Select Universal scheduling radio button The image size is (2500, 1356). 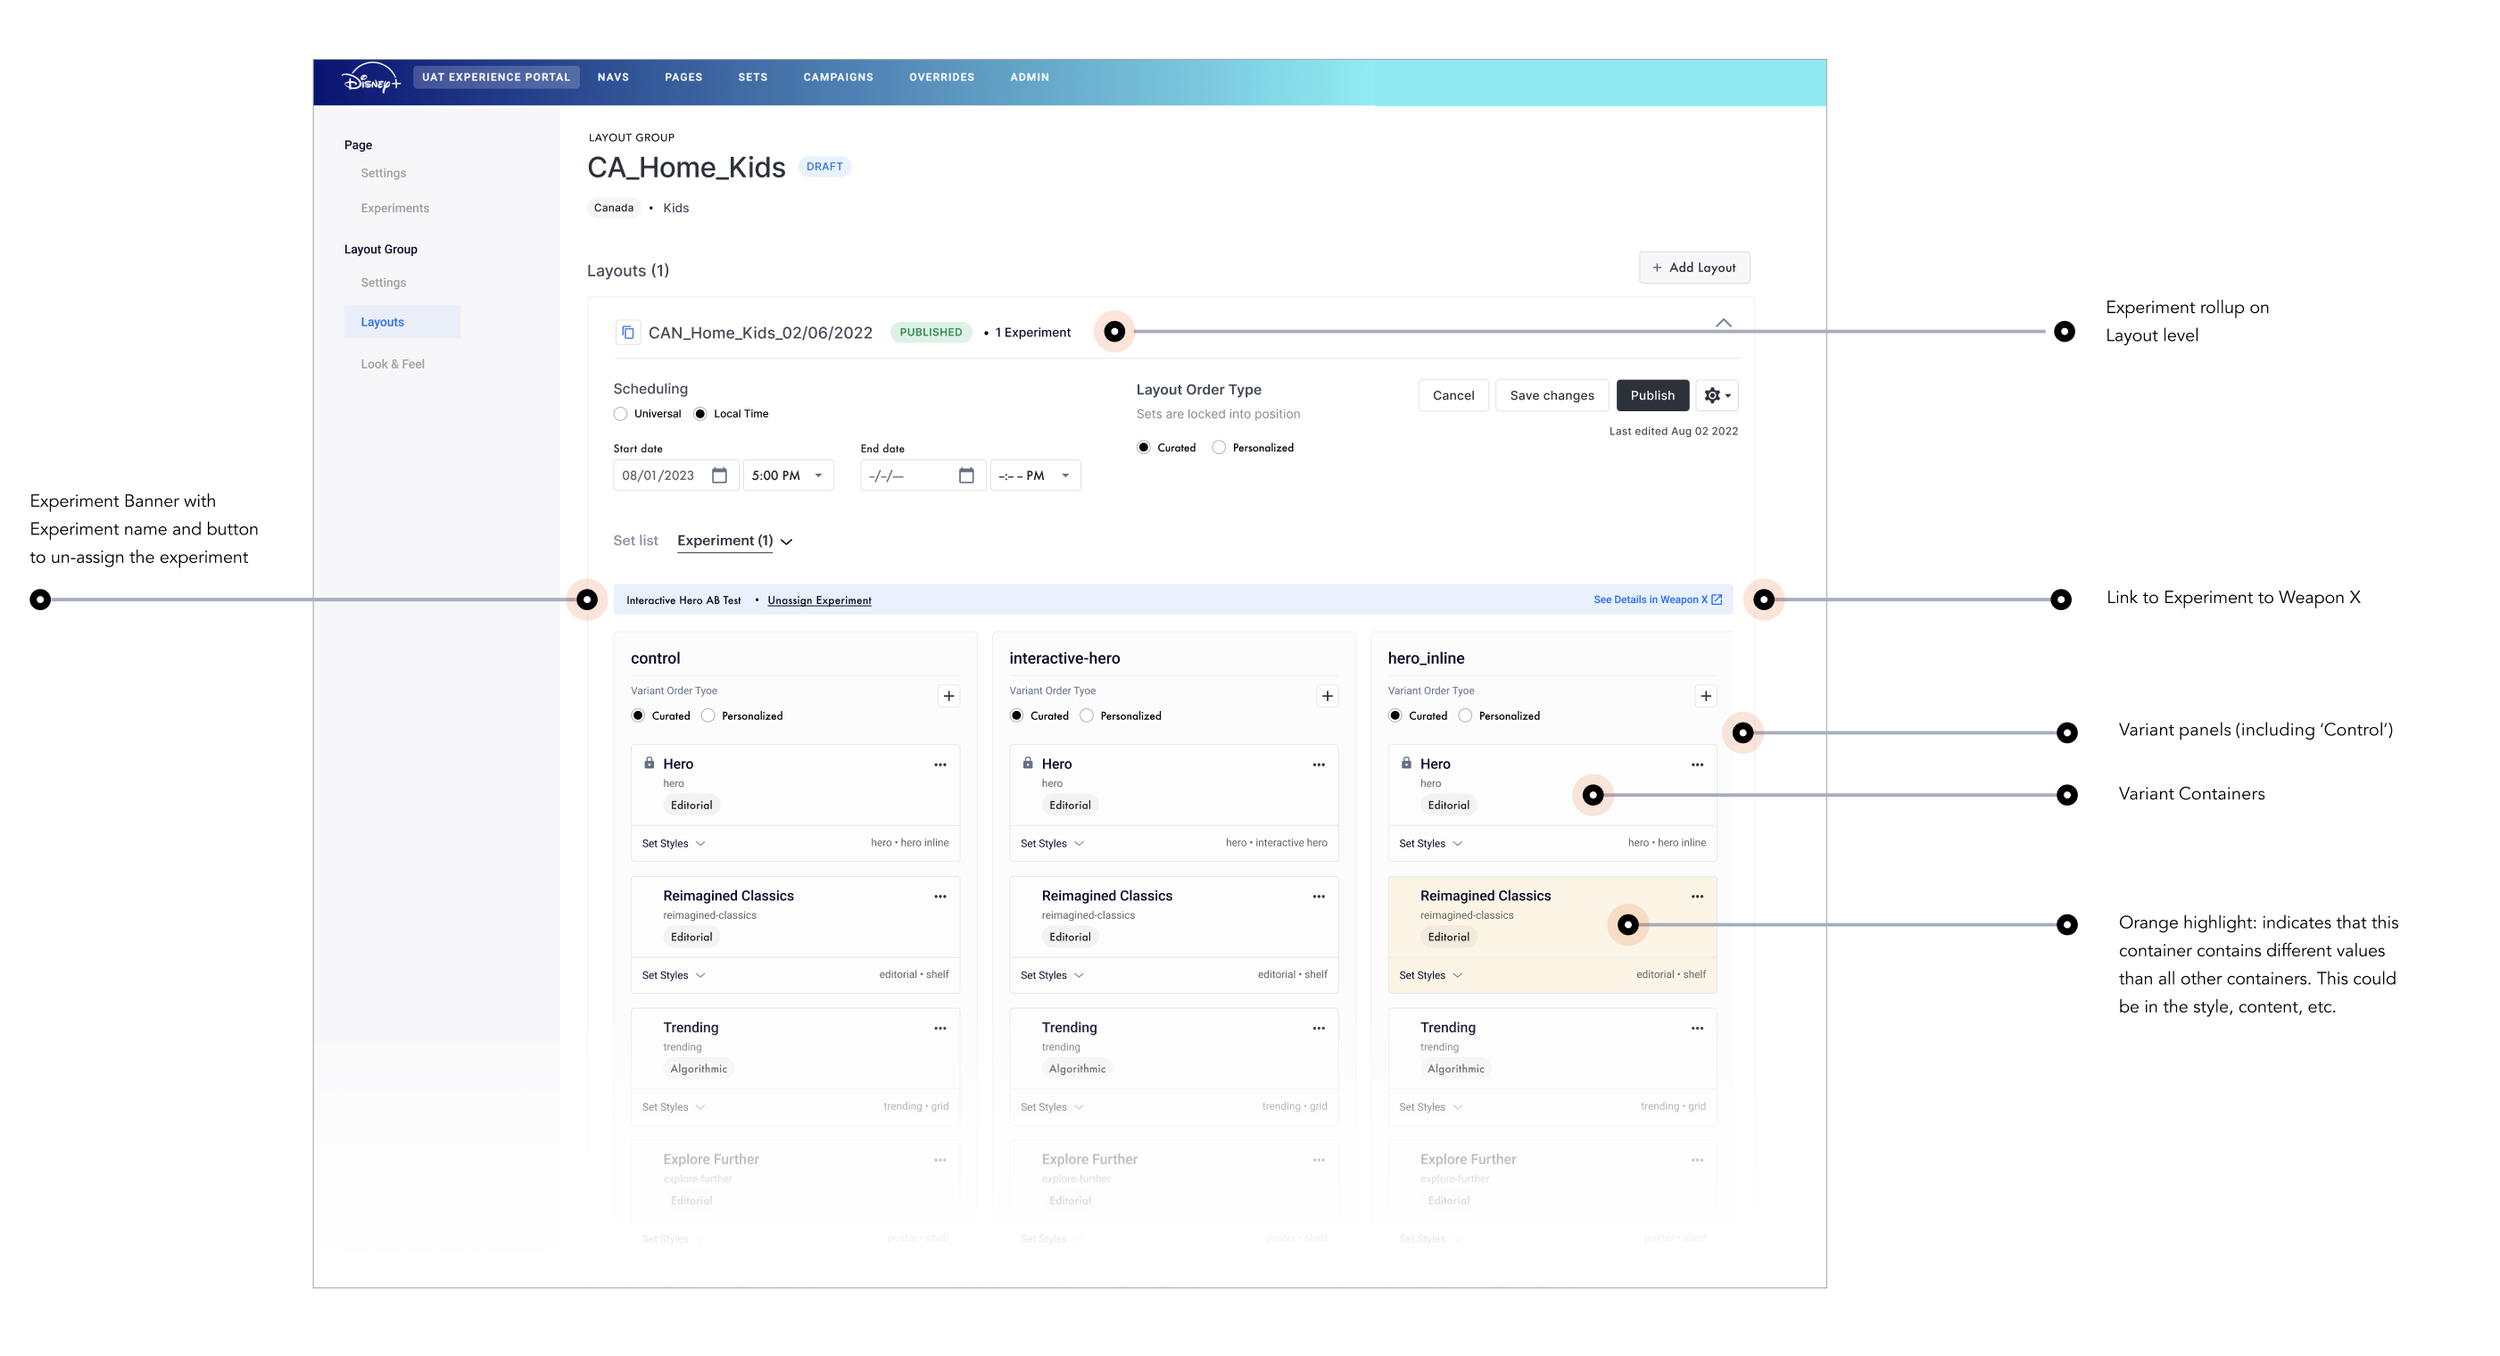pos(621,414)
